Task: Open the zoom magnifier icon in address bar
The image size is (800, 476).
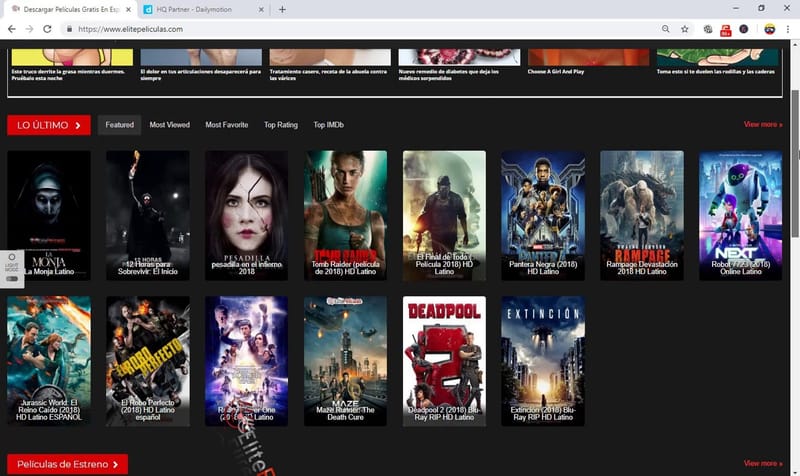Action: (666, 29)
